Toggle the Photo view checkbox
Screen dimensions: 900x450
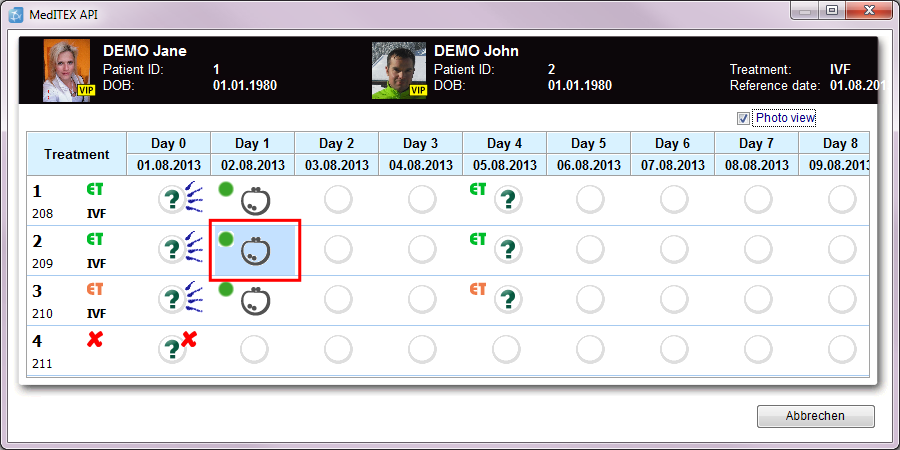pyautogui.click(x=743, y=119)
